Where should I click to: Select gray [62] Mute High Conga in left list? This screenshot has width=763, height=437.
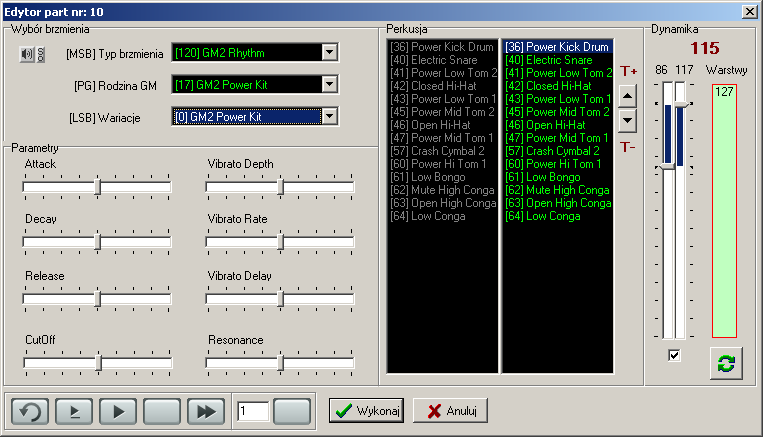pos(442,190)
